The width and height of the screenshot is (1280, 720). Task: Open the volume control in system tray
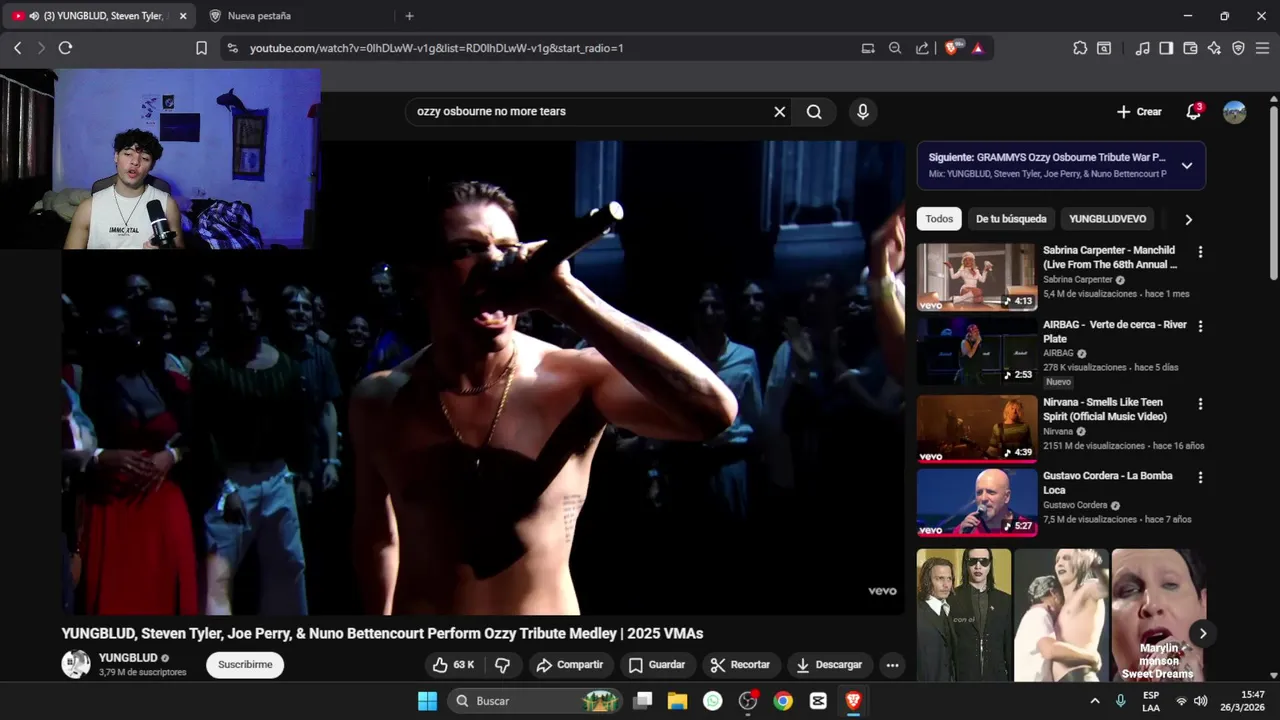(x=1201, y=701)
